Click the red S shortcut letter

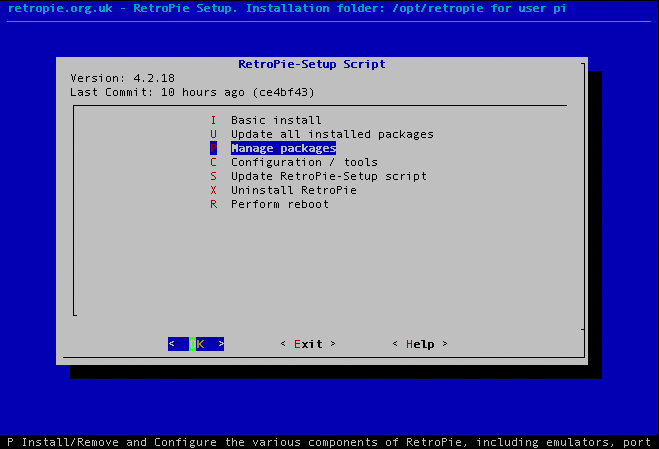click(214, 176)
